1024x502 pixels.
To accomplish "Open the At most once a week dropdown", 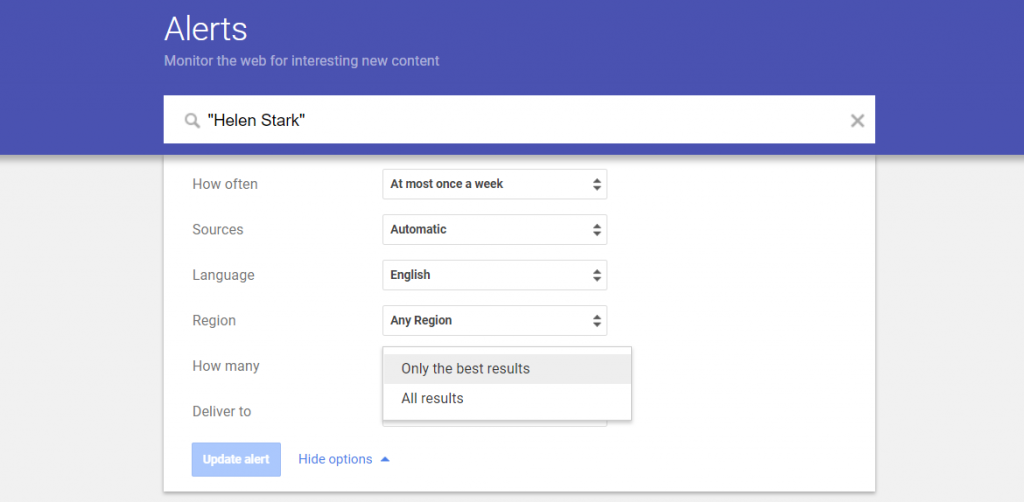I will pos(494,184).
